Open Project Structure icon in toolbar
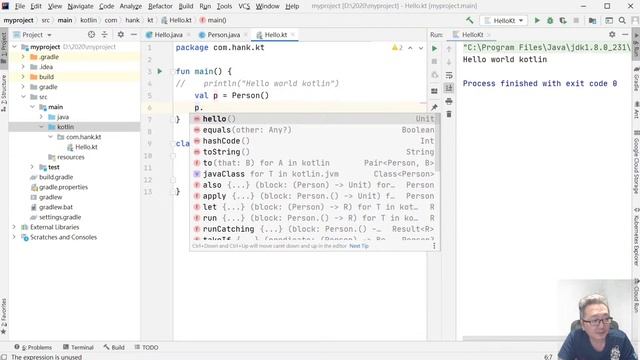640x360 pixels. (592, 20)
